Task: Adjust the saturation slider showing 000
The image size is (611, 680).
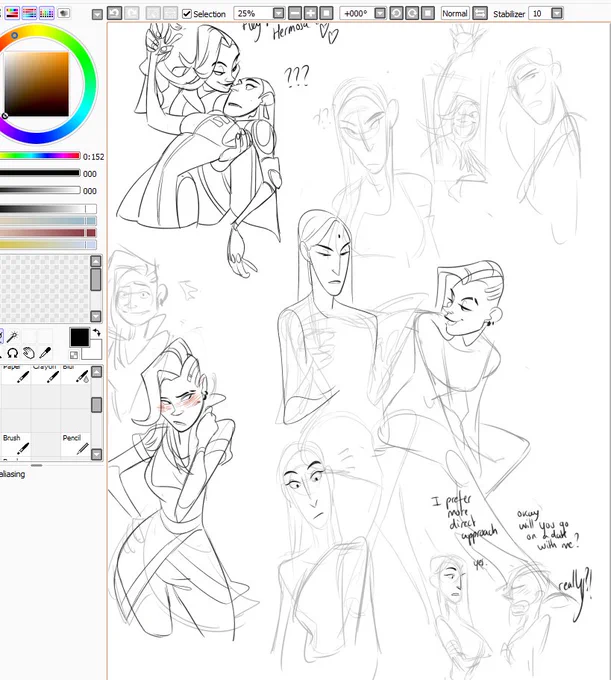Action: click(x=40, y=173)
